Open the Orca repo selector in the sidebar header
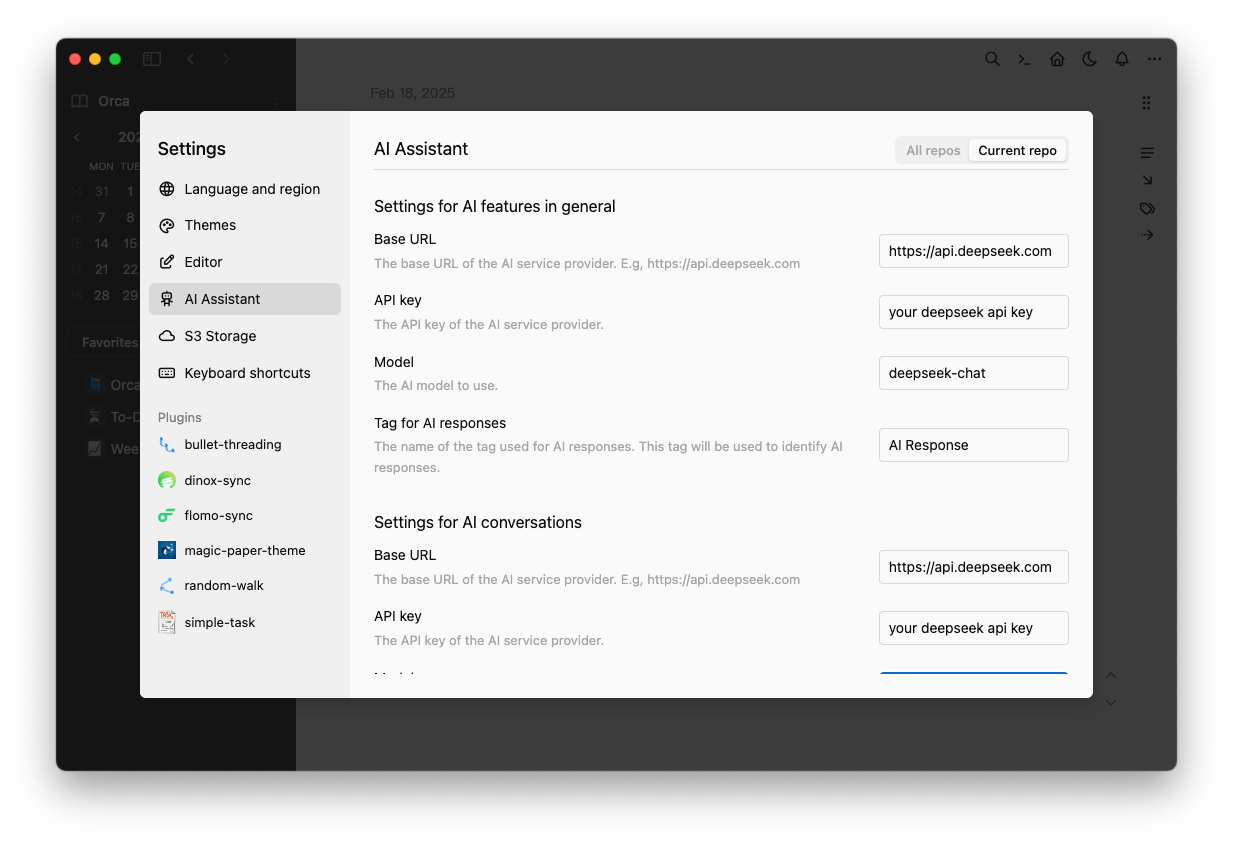 click(176, 101)
